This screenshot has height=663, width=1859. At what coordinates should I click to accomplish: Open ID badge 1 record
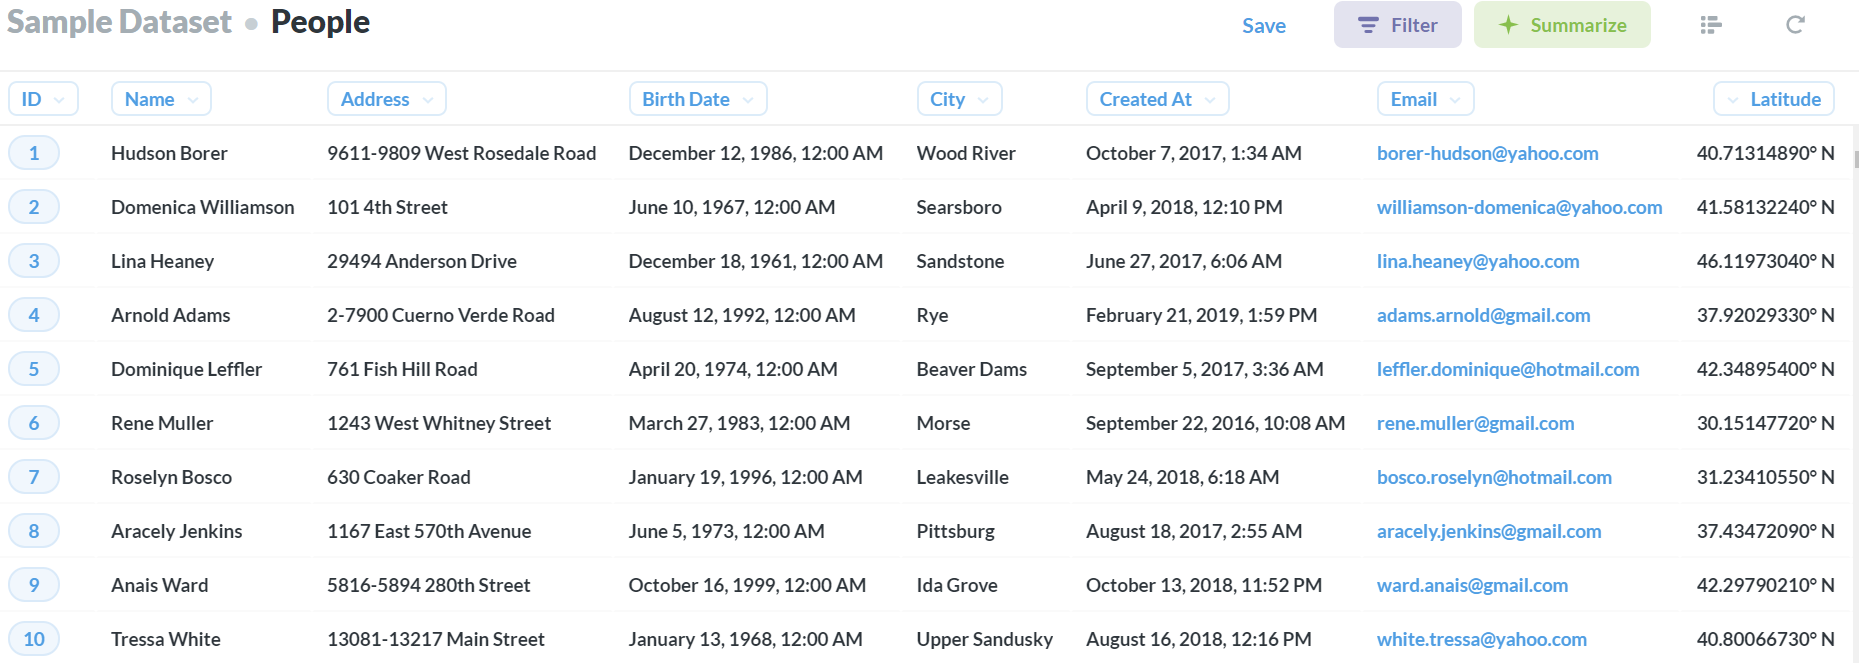[x=34, y=153]
